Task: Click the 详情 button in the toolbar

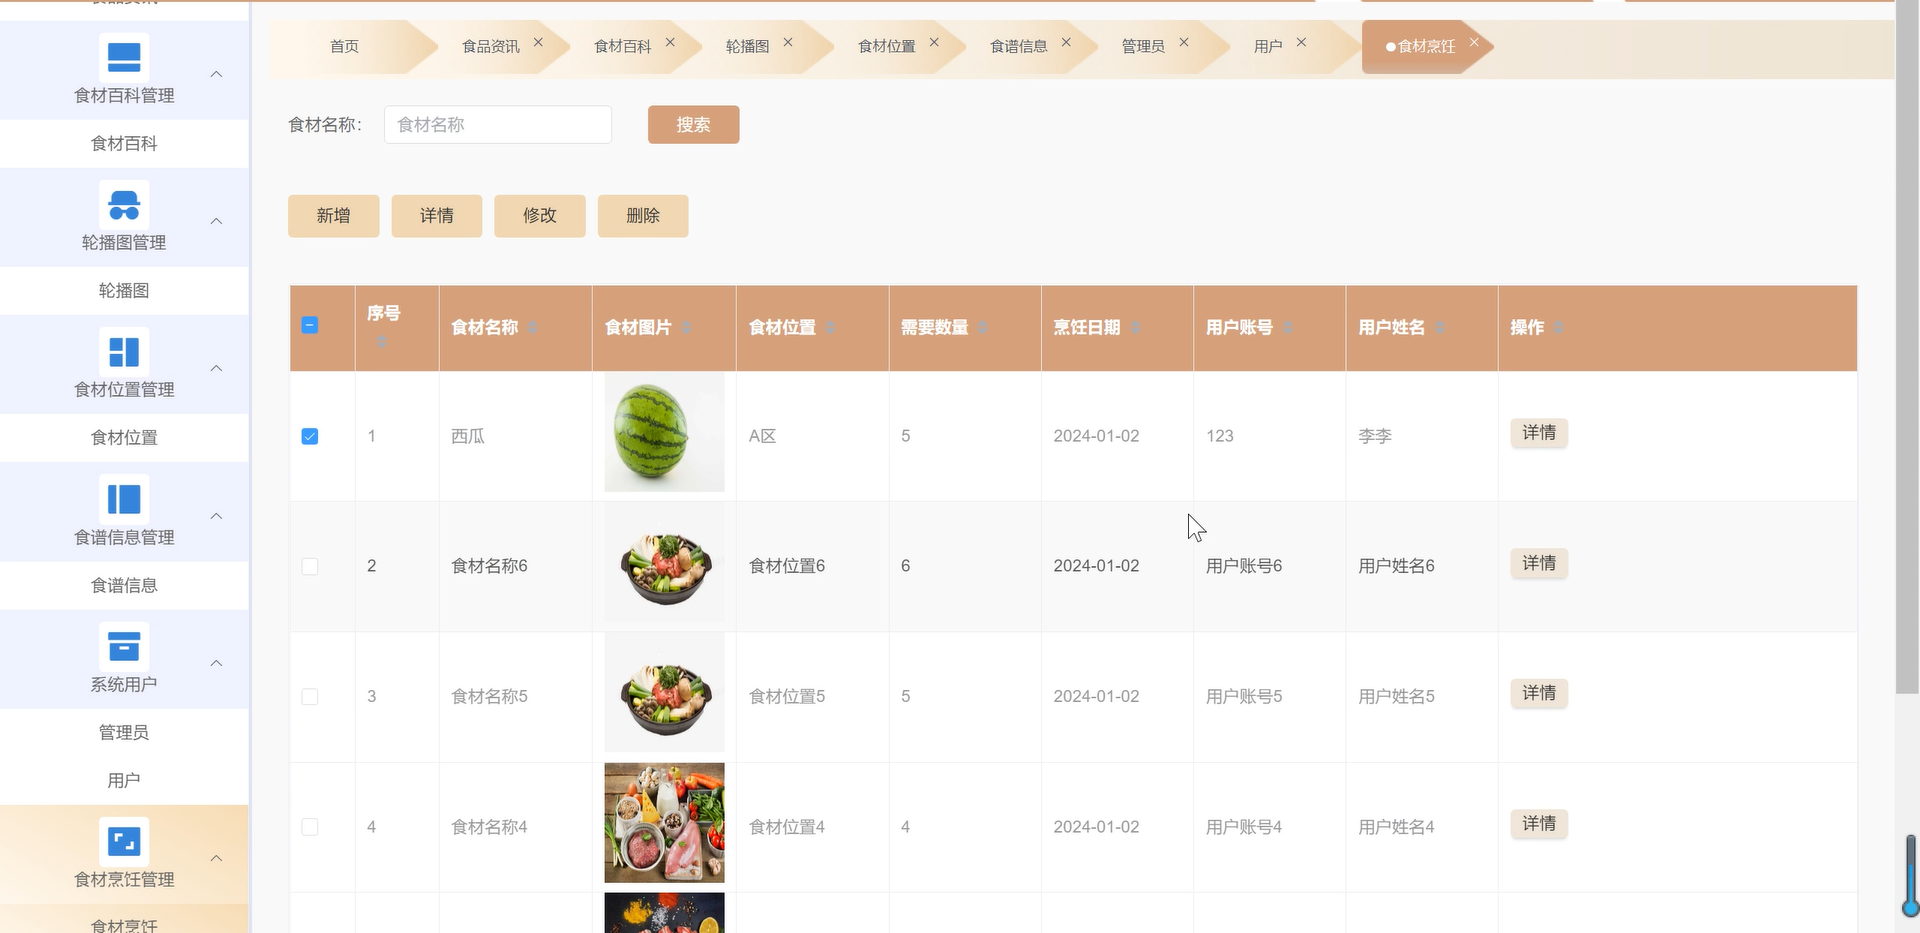Action: (437, 216)
